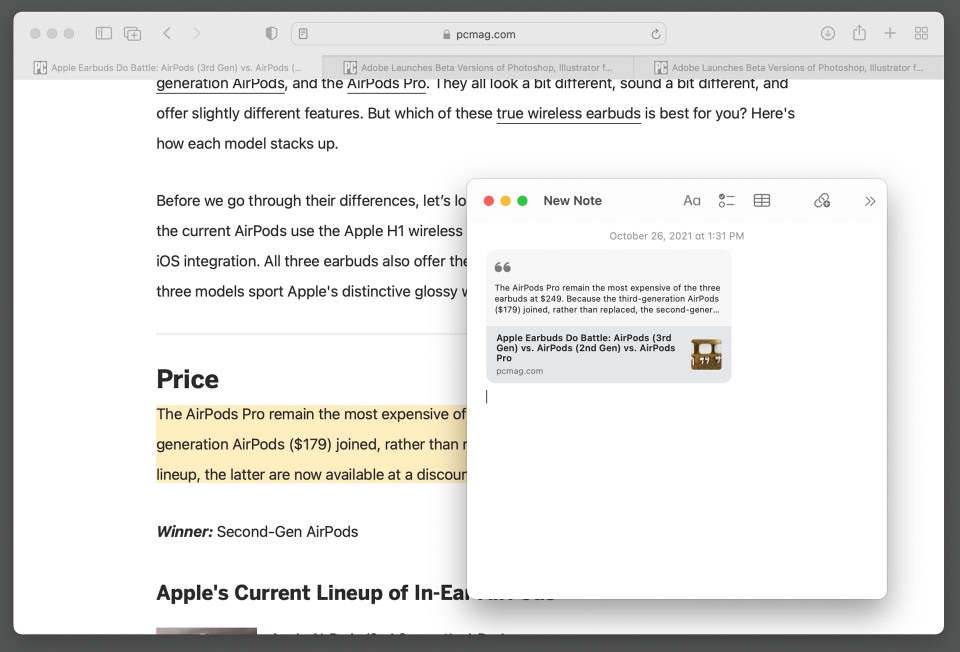This screenshot has width=960, height=652.
Task: Minimize the Quick Note window
Action: pyautogui.click(x=506, y=201)
